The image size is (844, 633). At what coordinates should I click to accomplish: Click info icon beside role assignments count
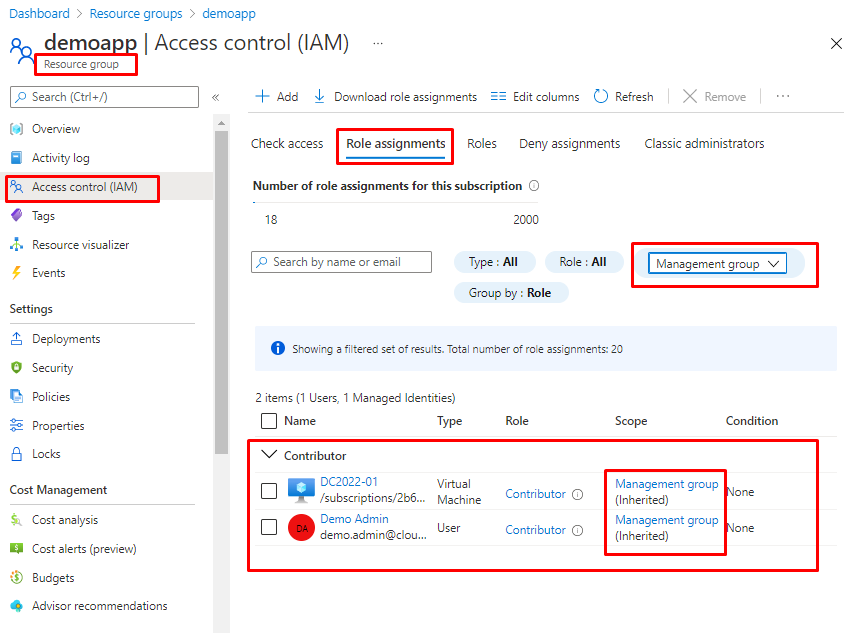(534, 186)
